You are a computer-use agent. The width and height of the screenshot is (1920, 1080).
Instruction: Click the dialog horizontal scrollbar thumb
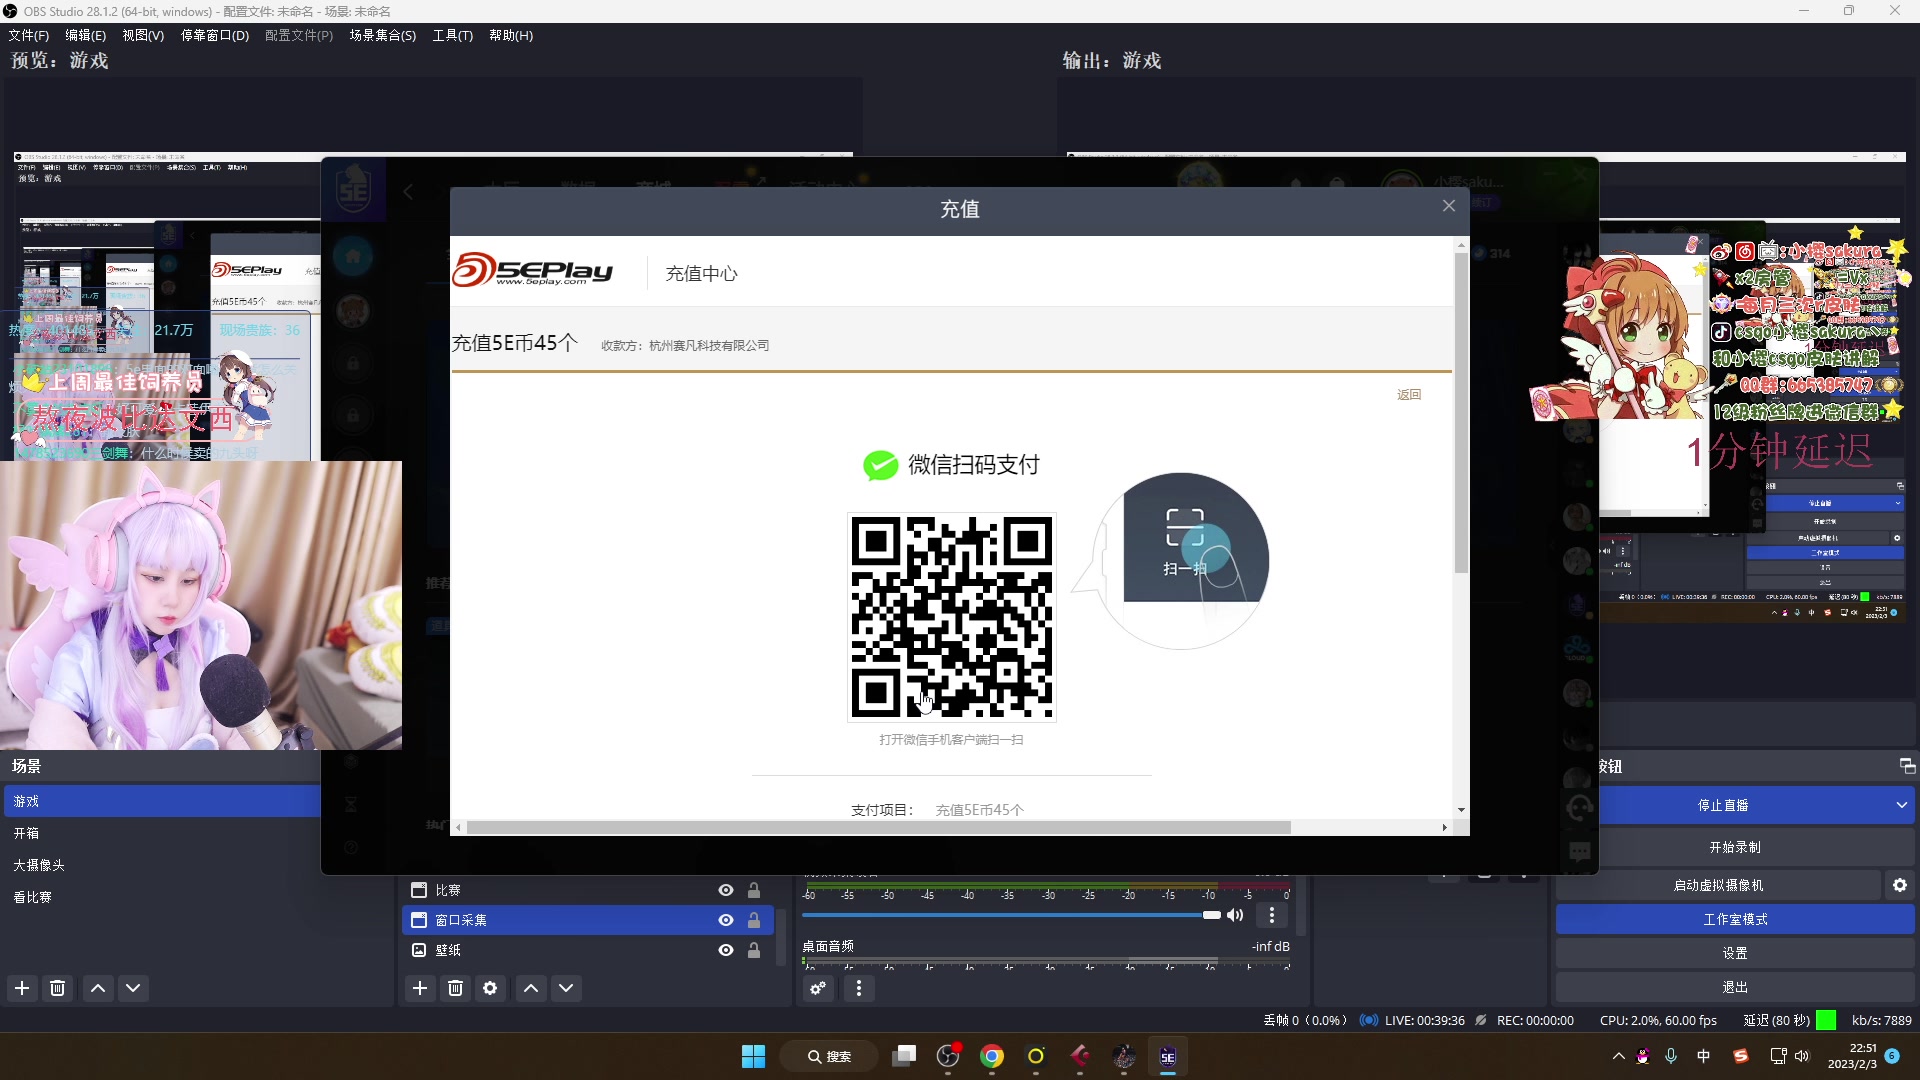[878, 827]
